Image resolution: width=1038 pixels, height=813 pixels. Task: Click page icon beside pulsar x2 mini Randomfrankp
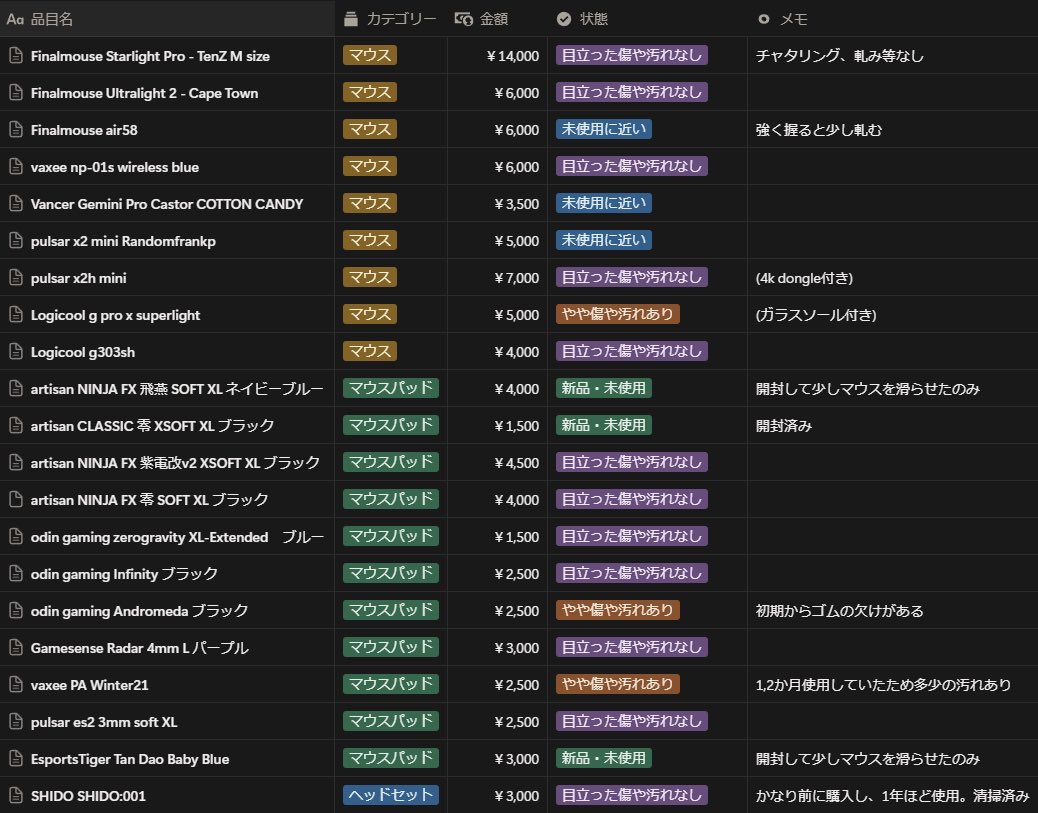pos(16,241)
